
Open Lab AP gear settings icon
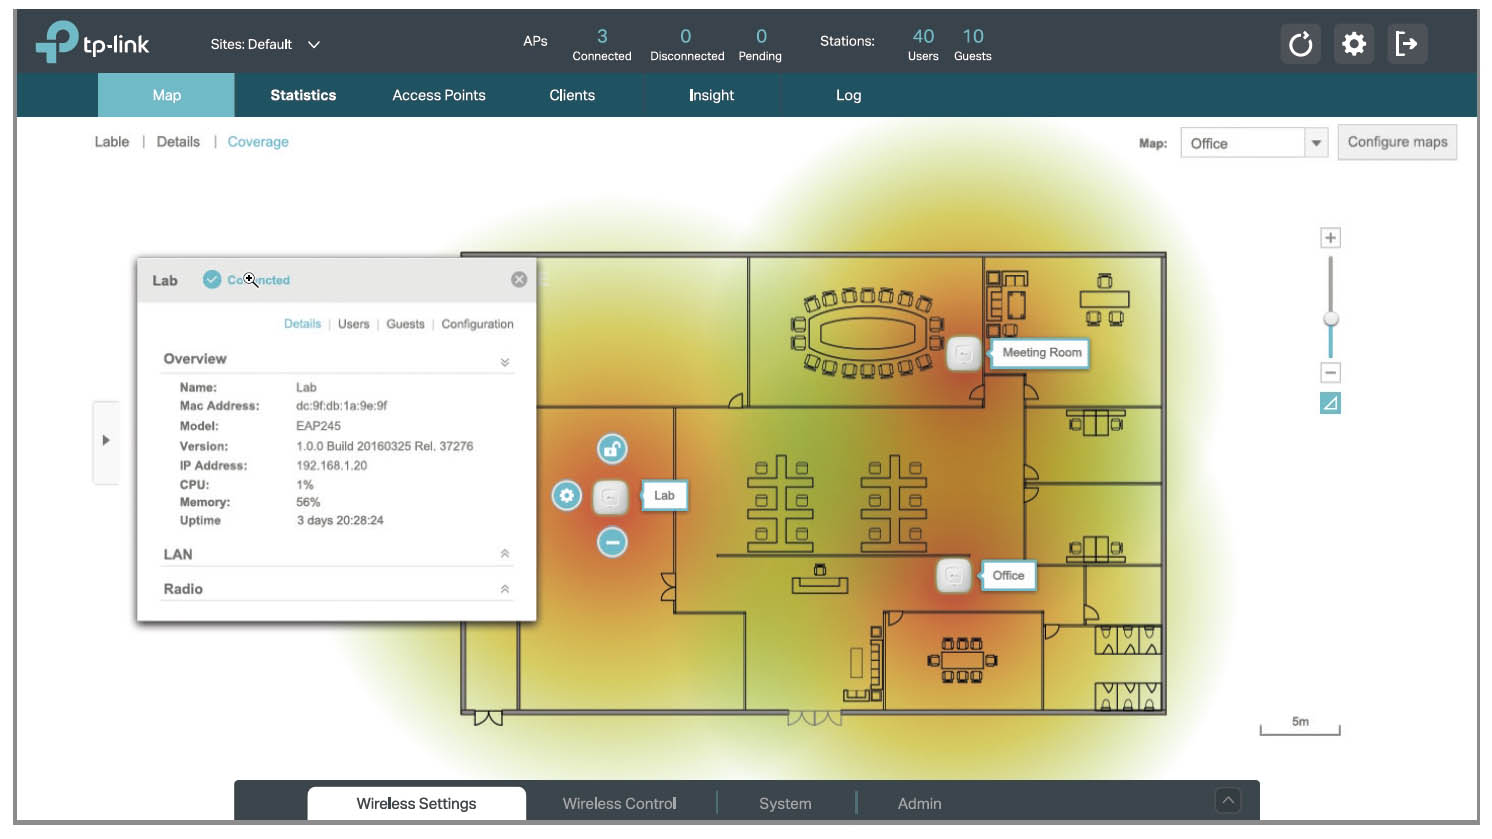[x=567, y=495]
